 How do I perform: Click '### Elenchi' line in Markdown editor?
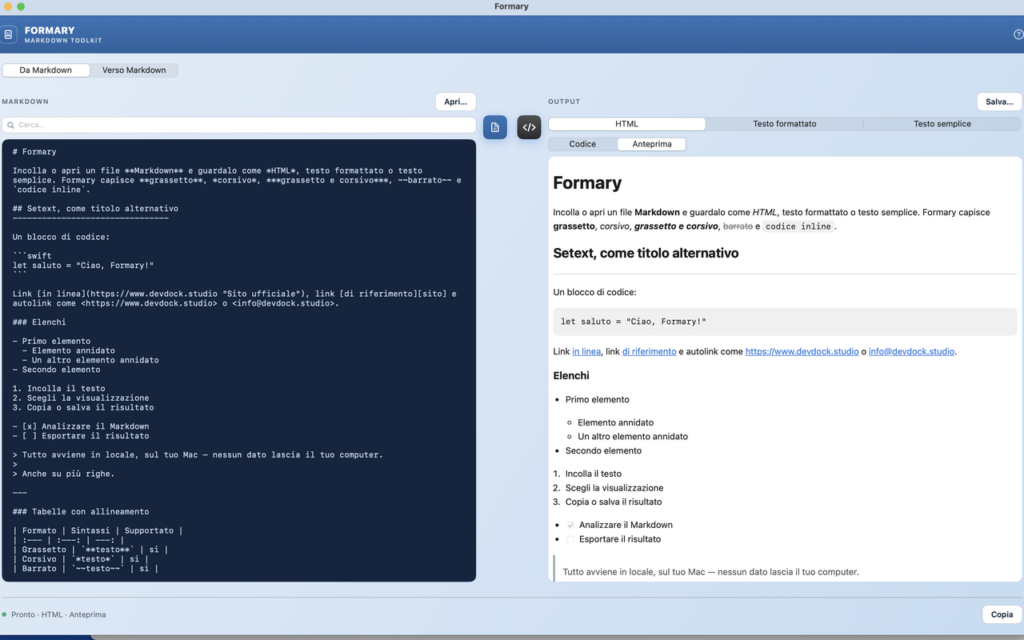click(39, 322)
